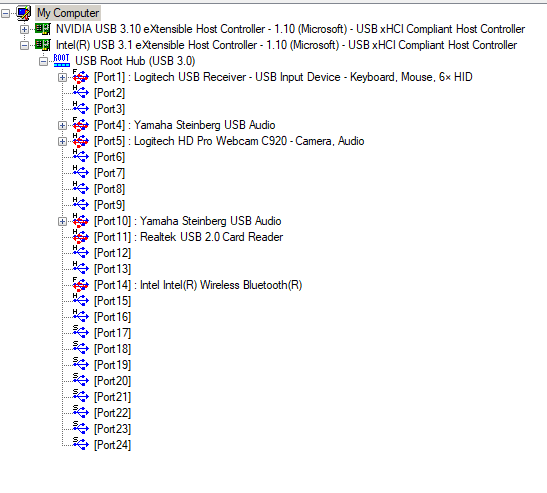Click the USB Root Hub ROOT icon
The image size is (547, 493).
[x=62, y=61]
